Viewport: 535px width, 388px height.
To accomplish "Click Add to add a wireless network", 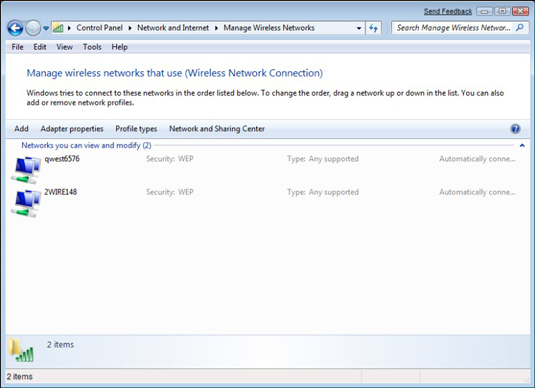I will [x=21, y=129].
